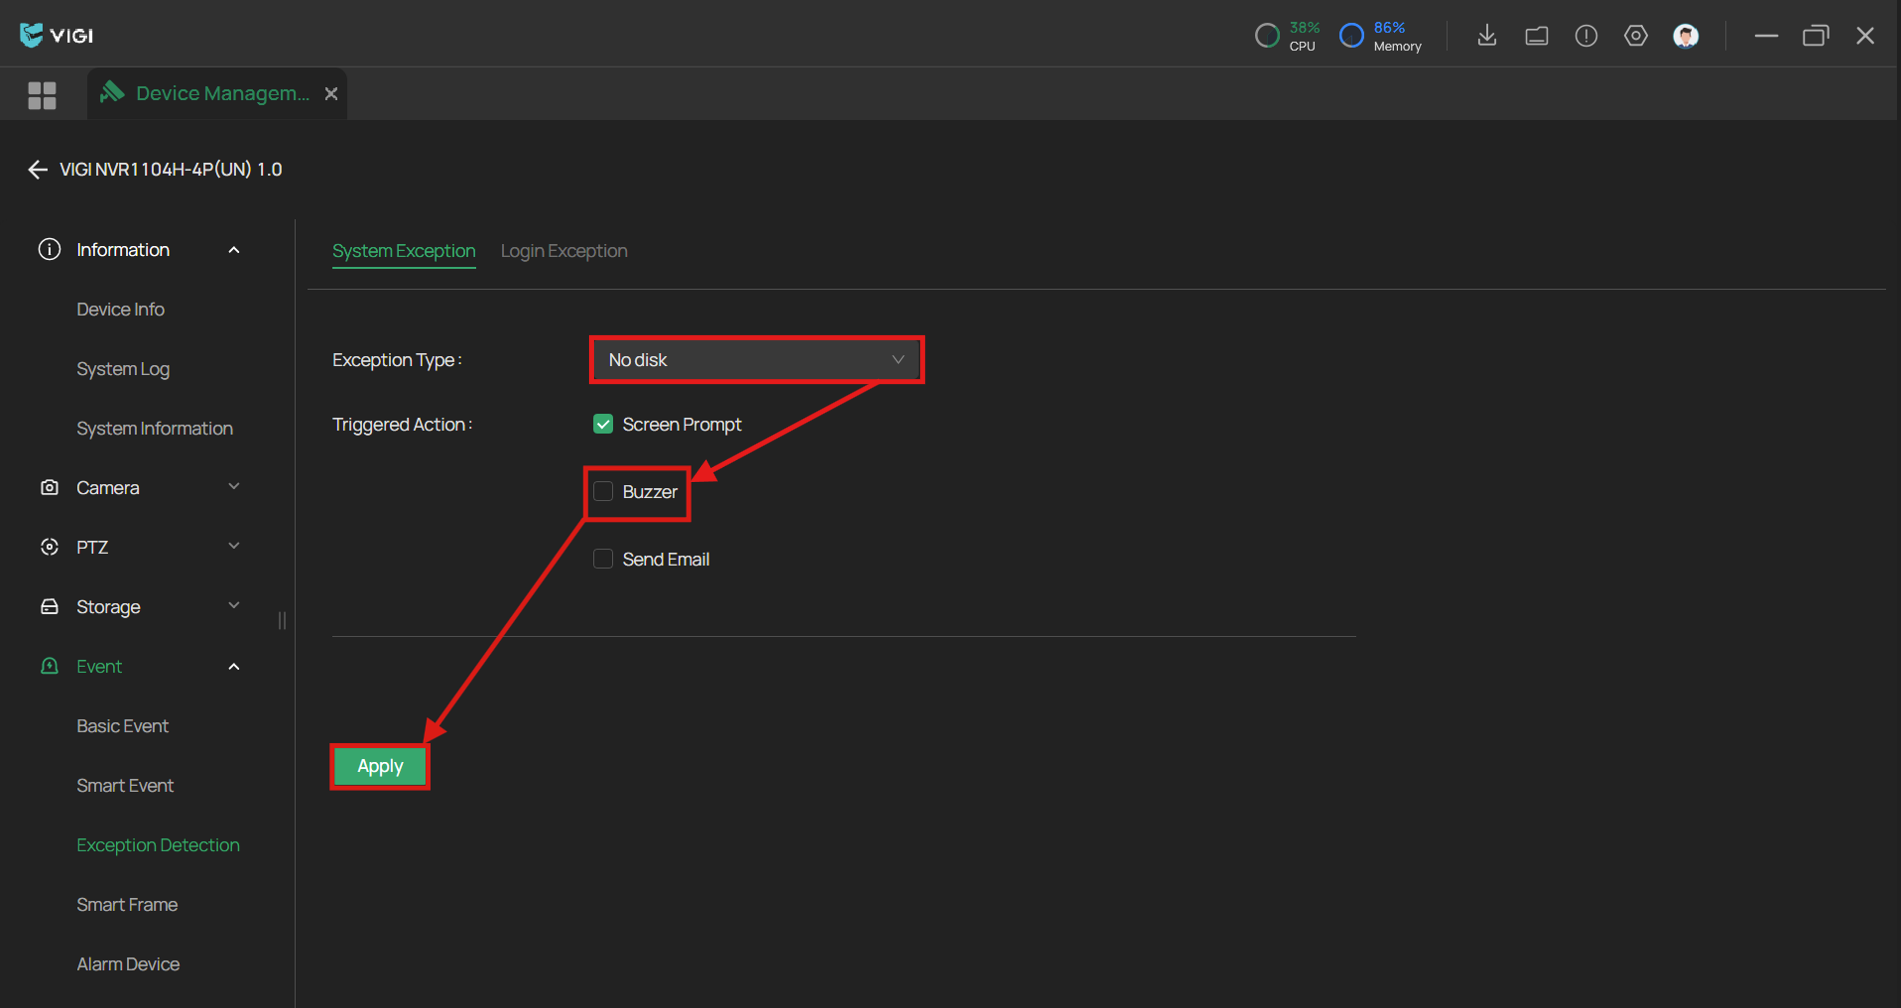The image size is (1901, 1008).
Task: Enable the Buzzer checkbox
Action: 603,491
